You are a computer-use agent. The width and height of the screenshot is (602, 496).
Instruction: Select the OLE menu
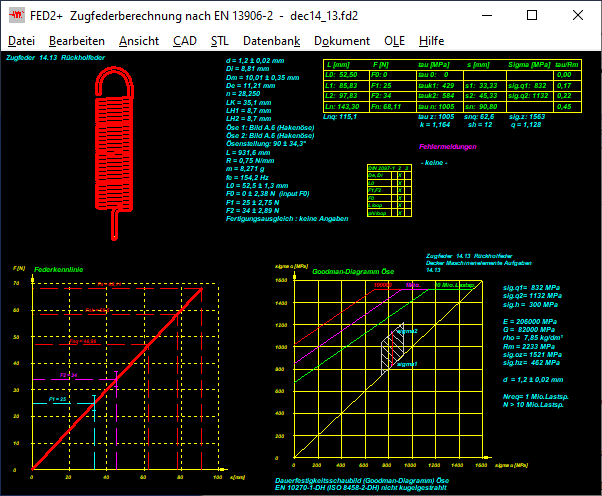point(394,41)
